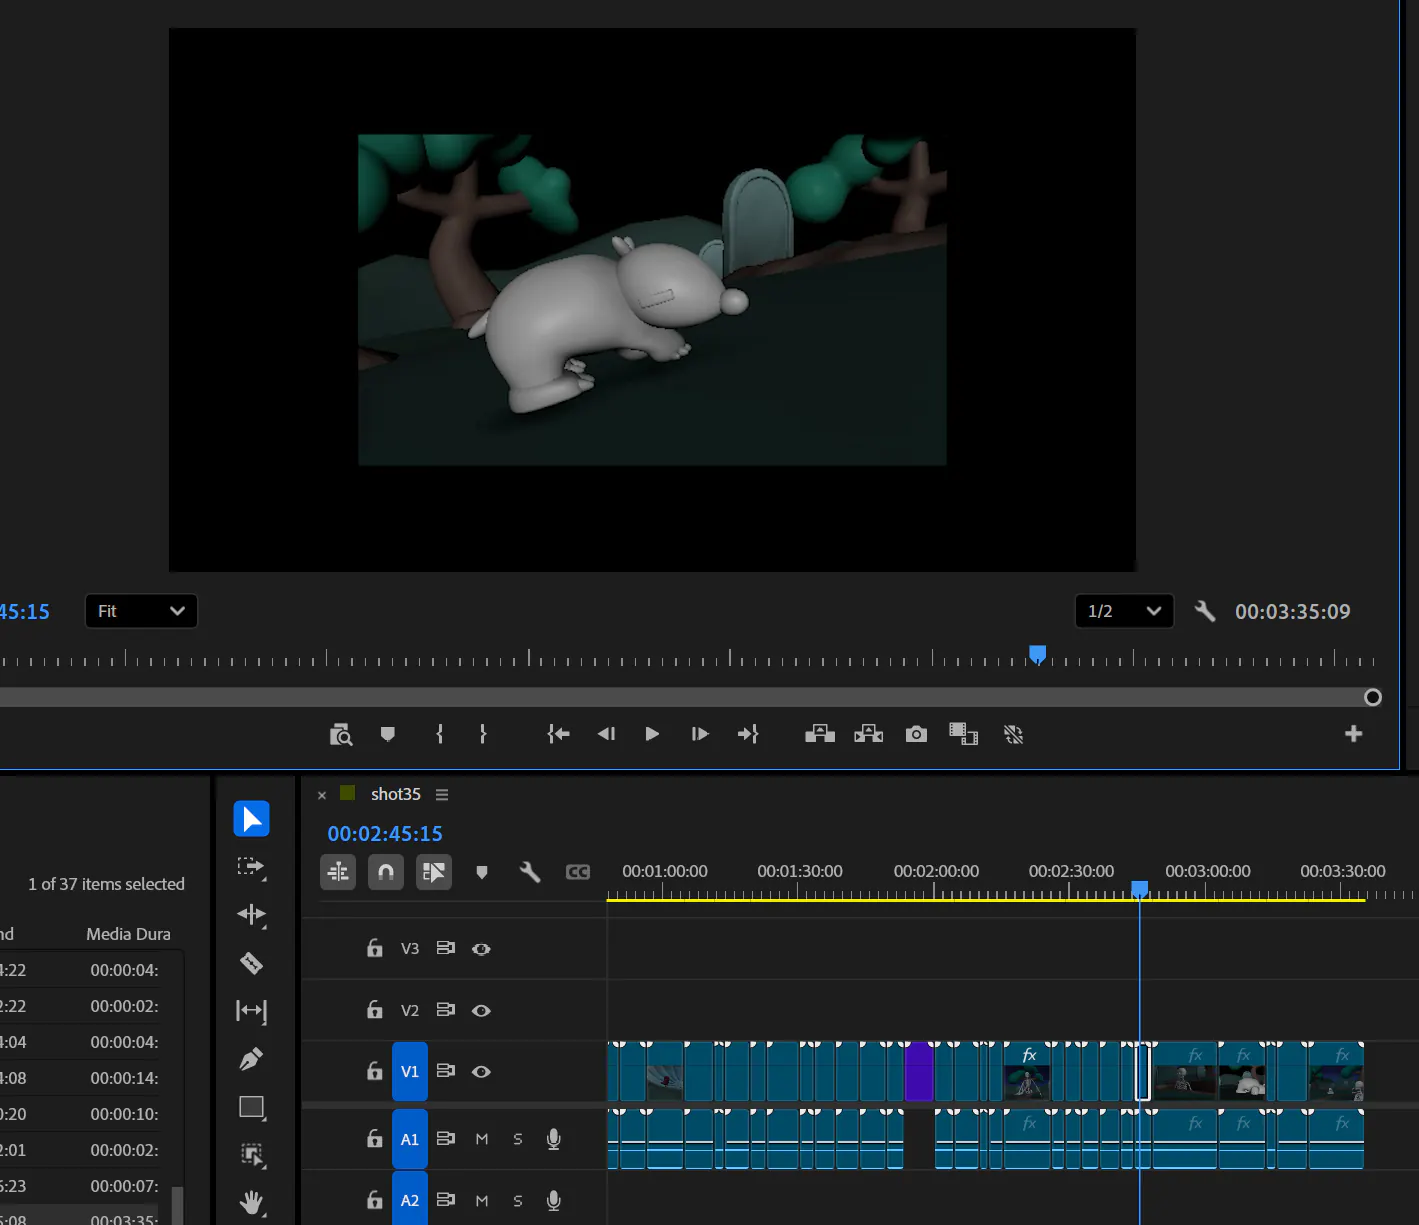This screenshot has height=1225, width=1419.
Task: Click the Export Frame camera icon
Action: (x=916, y=734)
